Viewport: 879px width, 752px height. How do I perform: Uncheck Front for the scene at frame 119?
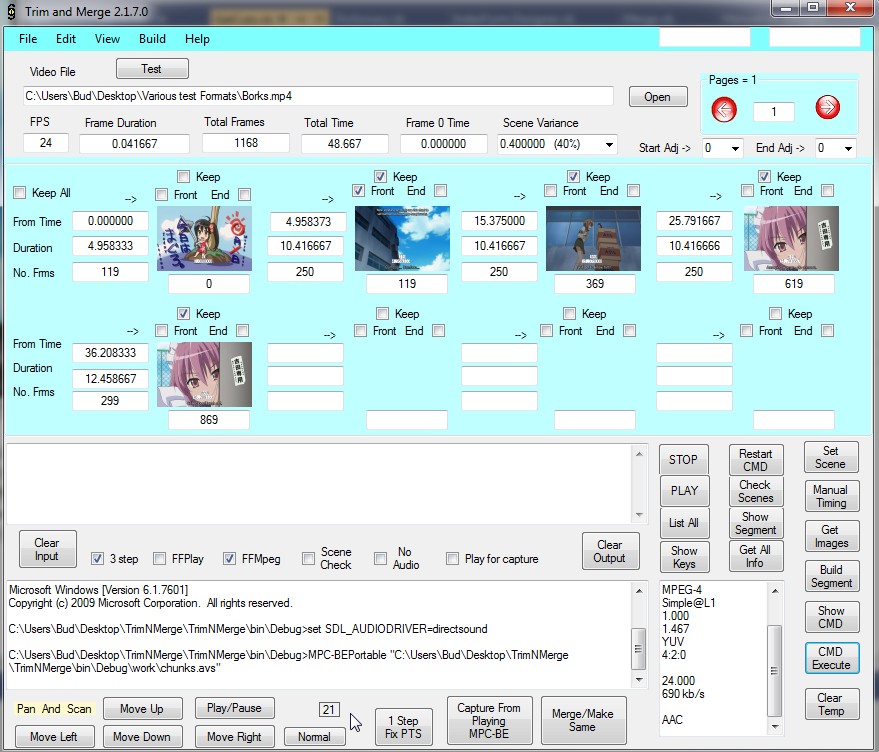[x=358, y=191]
